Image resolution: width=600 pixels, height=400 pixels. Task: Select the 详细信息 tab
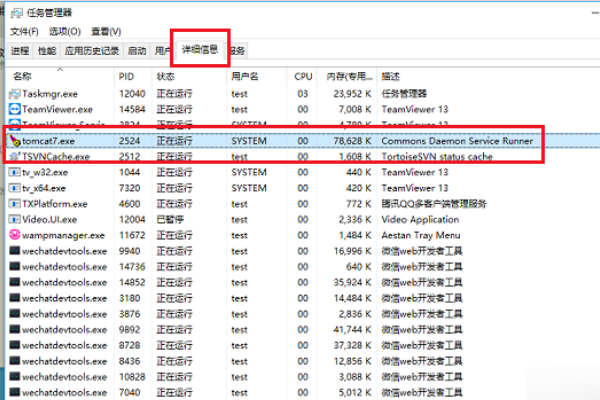click(x=200, y=49)
